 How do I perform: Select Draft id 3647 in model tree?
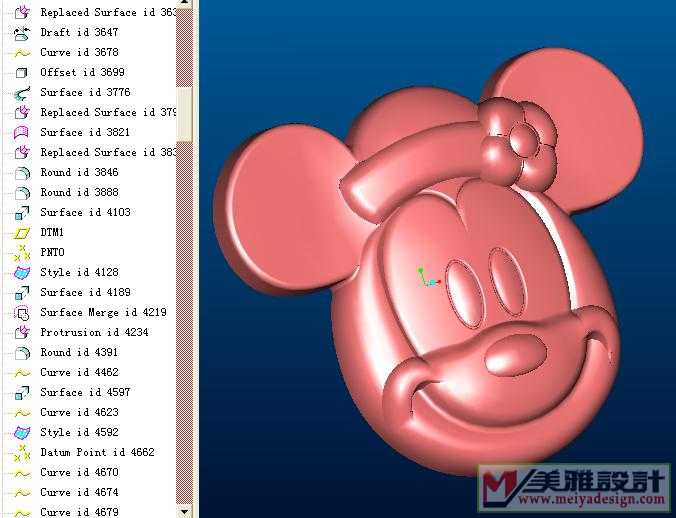tap(79, 33)
